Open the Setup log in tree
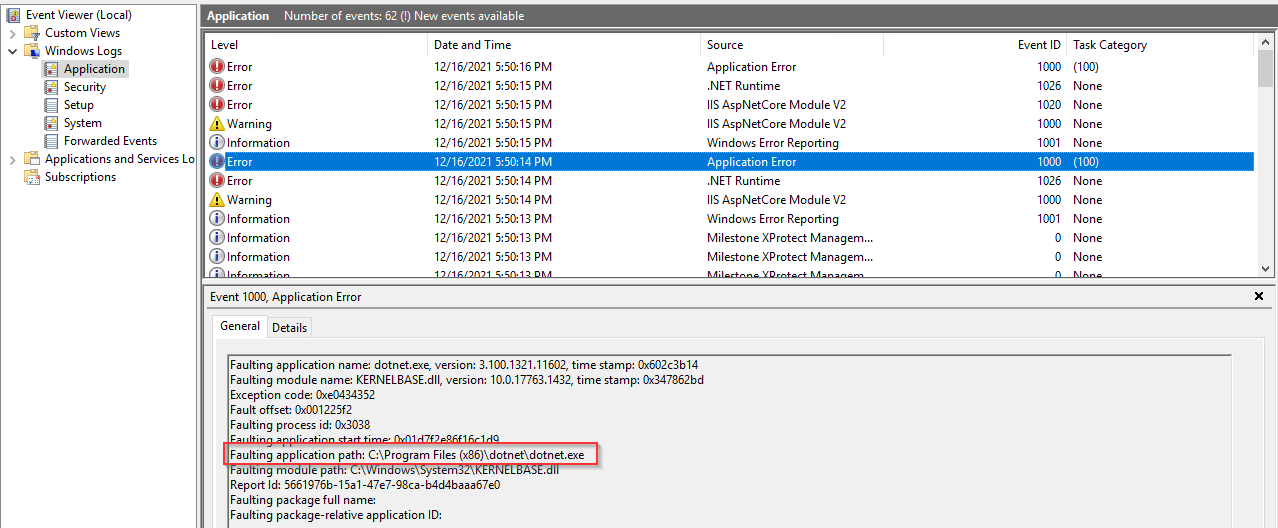Screen dimensions: 1278x528 pos(78,105)
